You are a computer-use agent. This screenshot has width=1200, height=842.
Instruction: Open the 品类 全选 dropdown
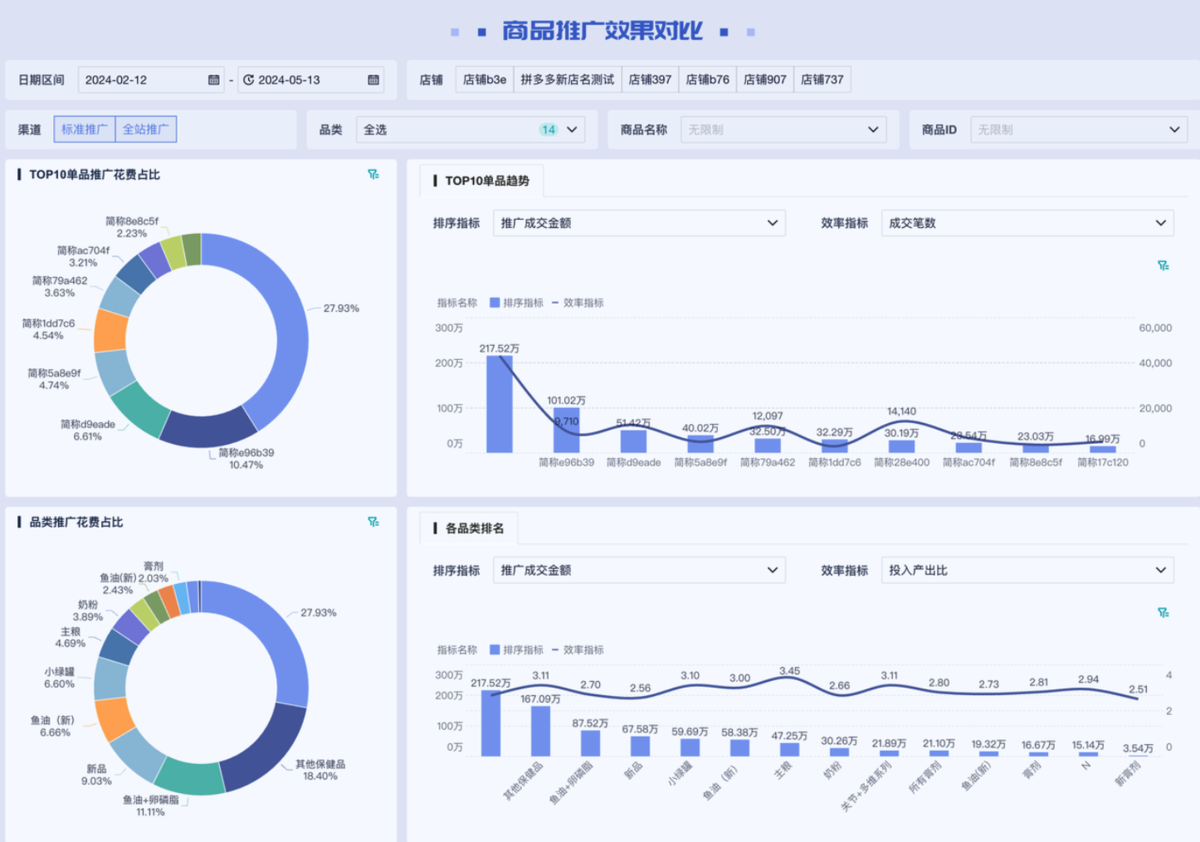click(x=470, y=130)
